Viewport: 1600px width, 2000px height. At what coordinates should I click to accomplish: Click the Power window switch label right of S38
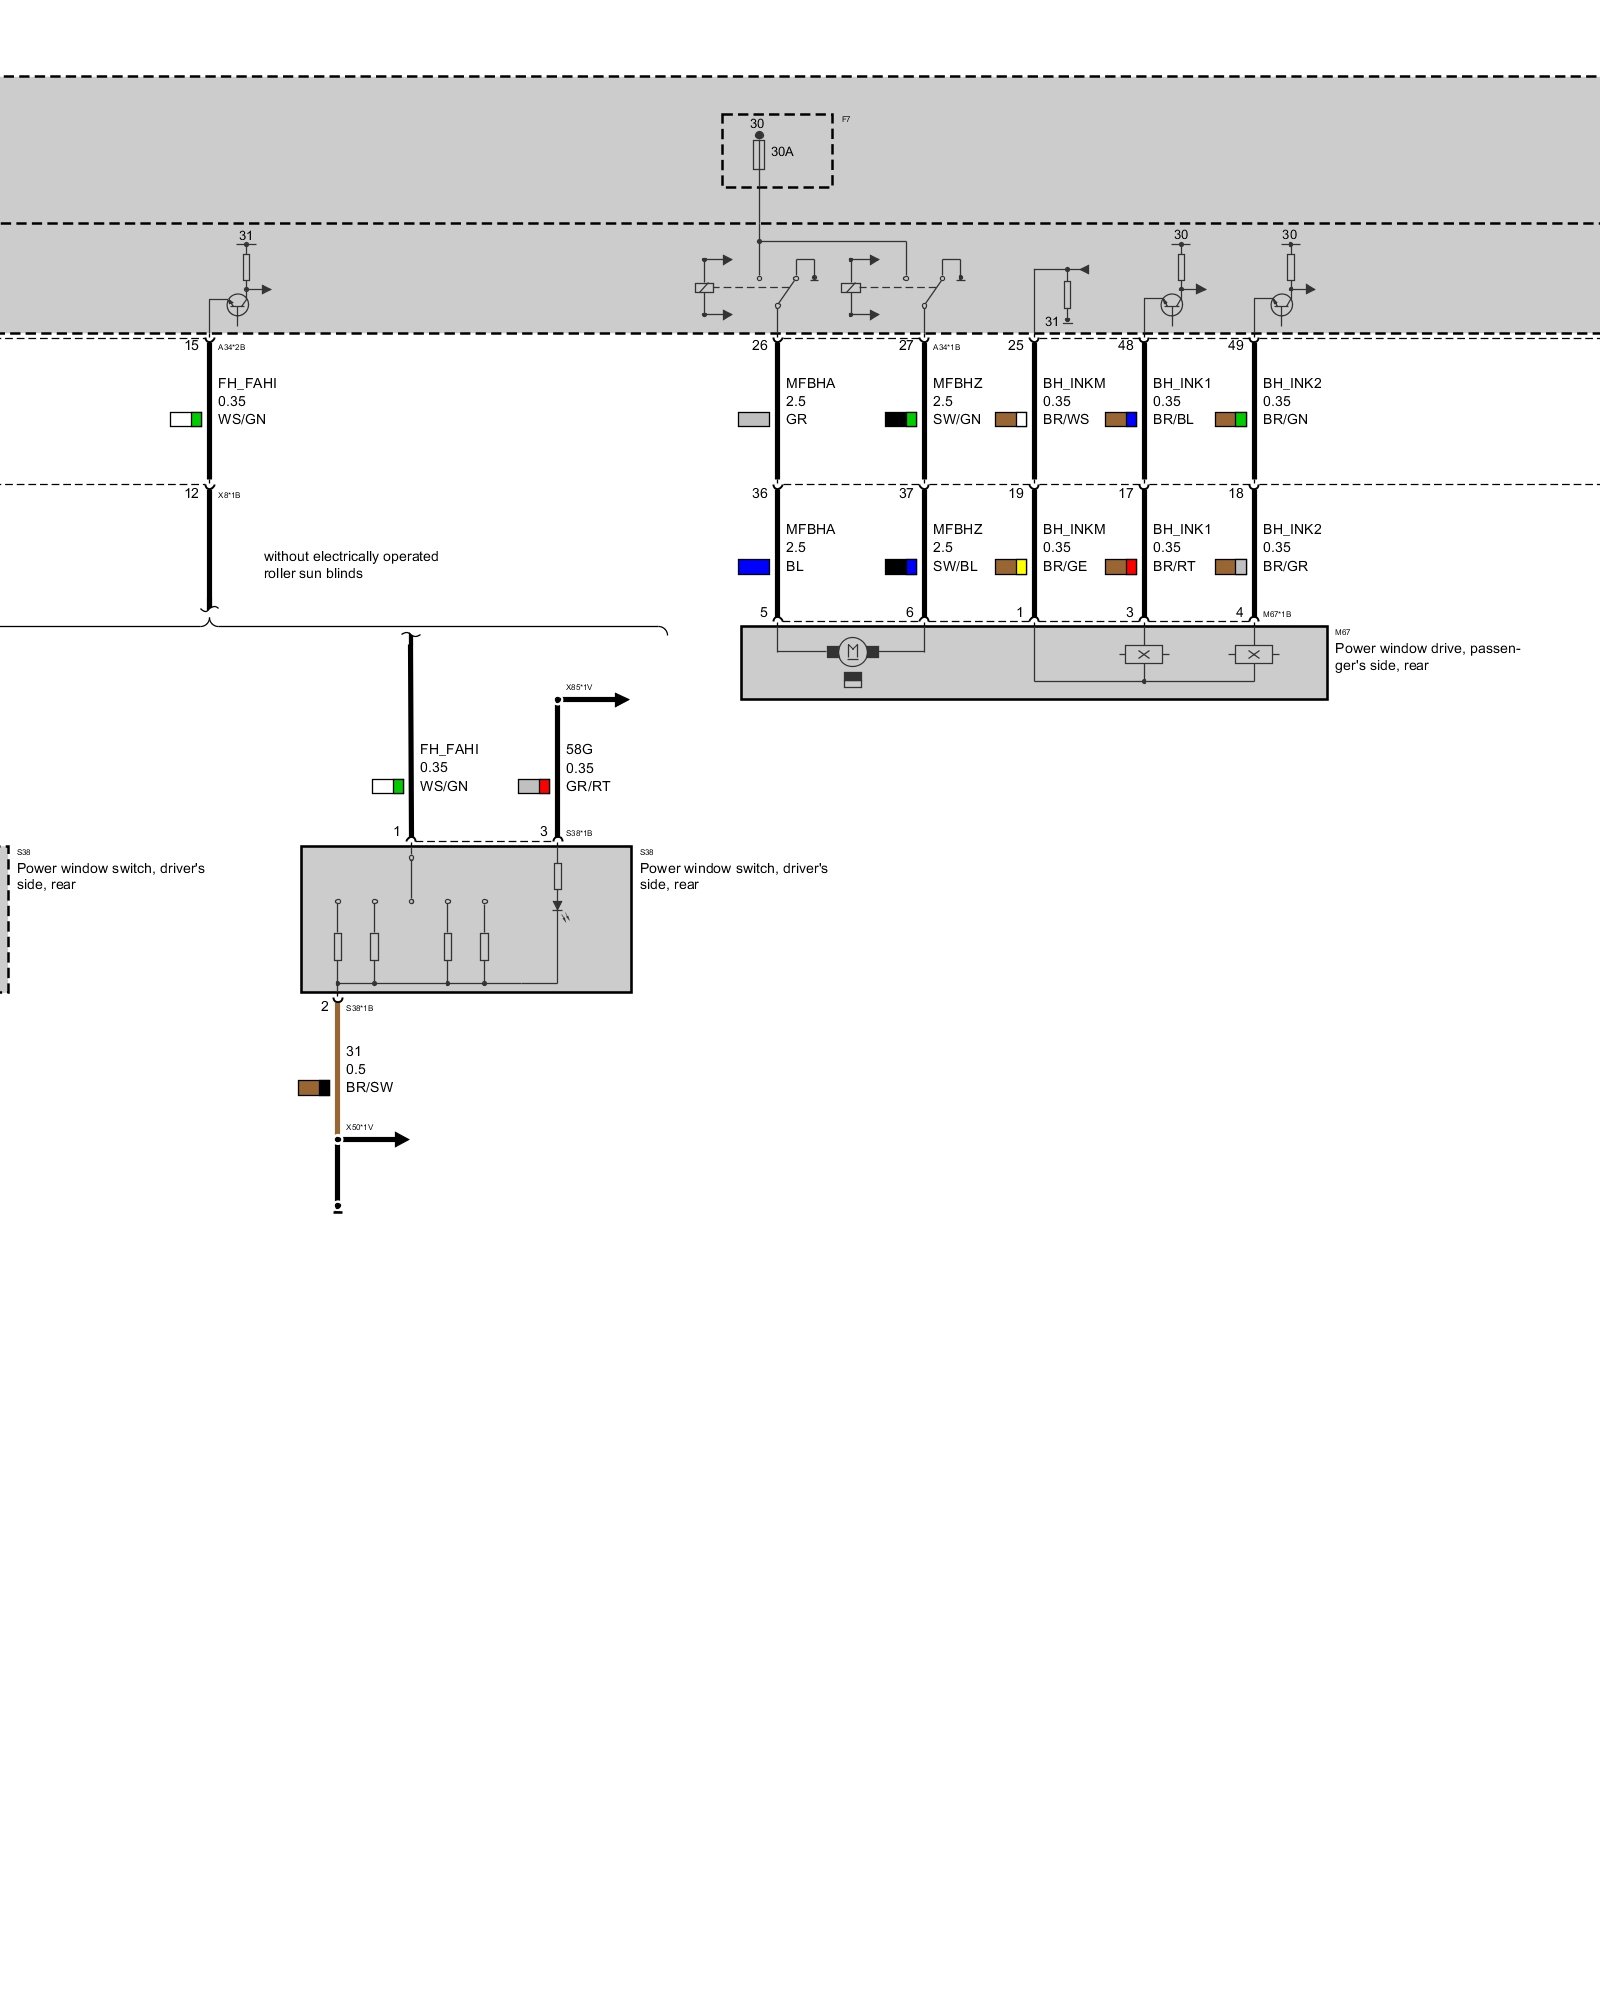pyautogui.click(x=733, y=876)
